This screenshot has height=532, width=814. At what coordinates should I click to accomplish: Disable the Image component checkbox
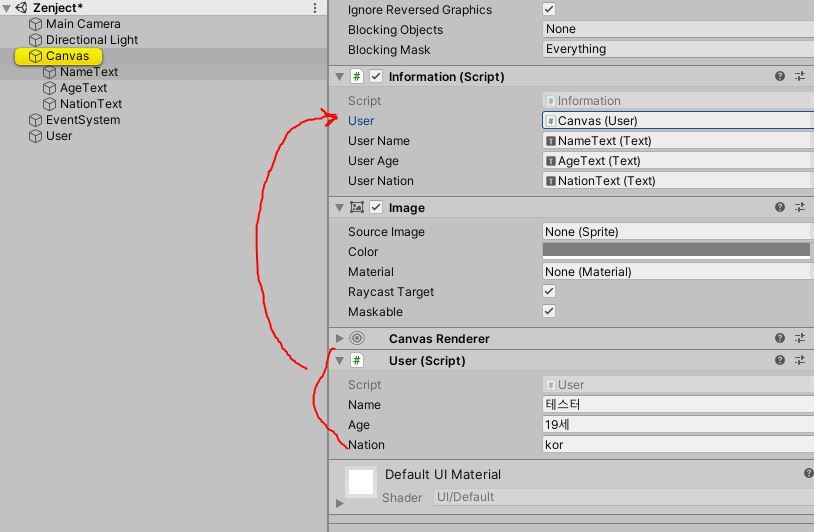click(376, 208)
